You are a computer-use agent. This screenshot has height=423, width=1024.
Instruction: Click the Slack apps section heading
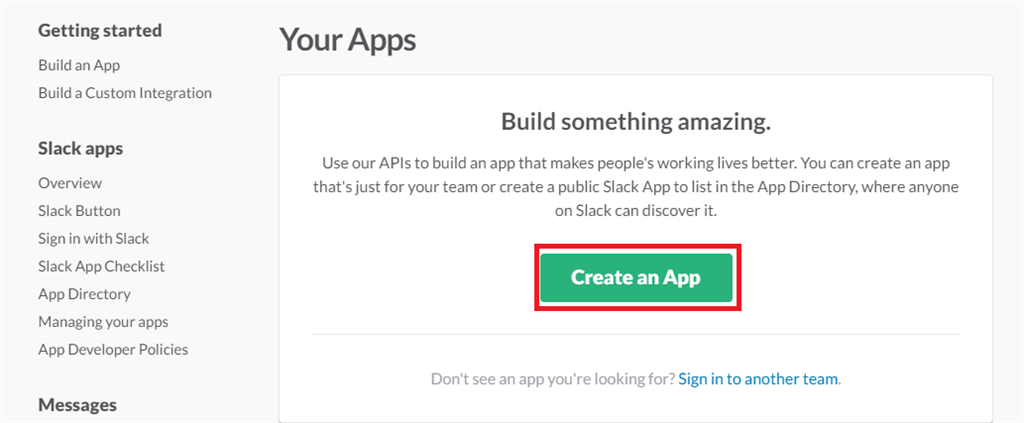(x=81, y=149)
